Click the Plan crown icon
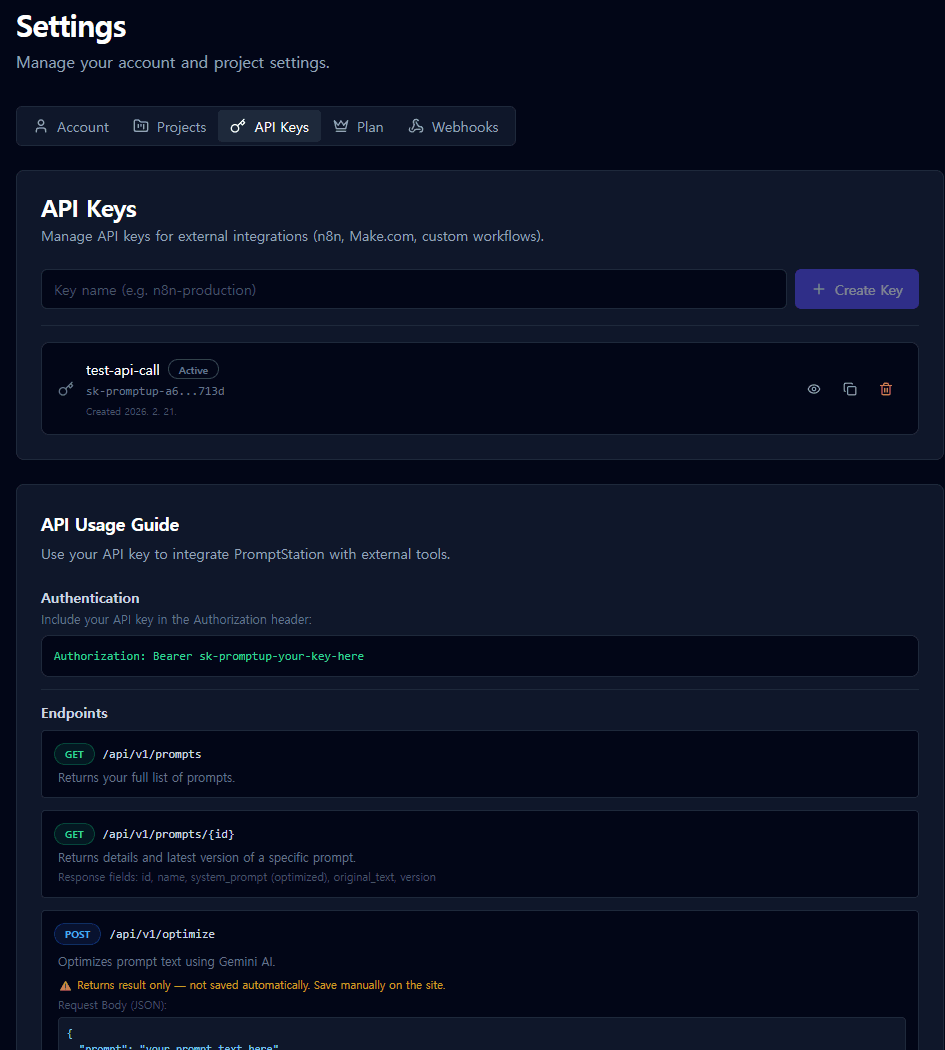The width and height of the screenshot is (945, 1050). pos(340,126)
